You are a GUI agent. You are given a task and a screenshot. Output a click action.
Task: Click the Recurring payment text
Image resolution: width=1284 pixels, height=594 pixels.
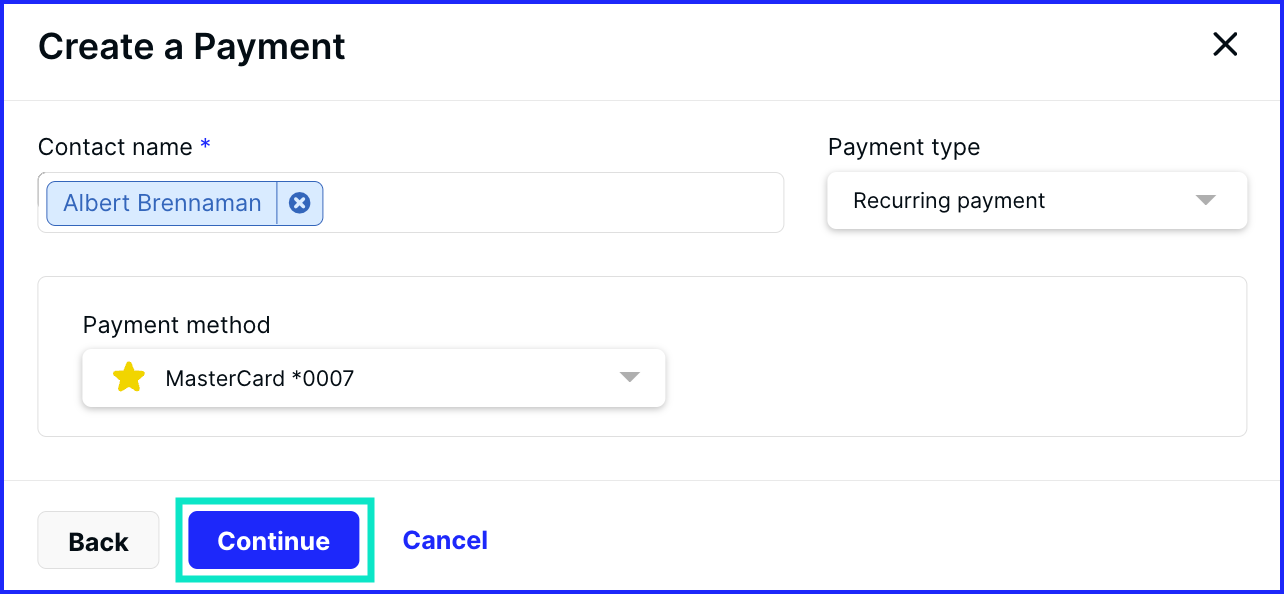point(949,200)
